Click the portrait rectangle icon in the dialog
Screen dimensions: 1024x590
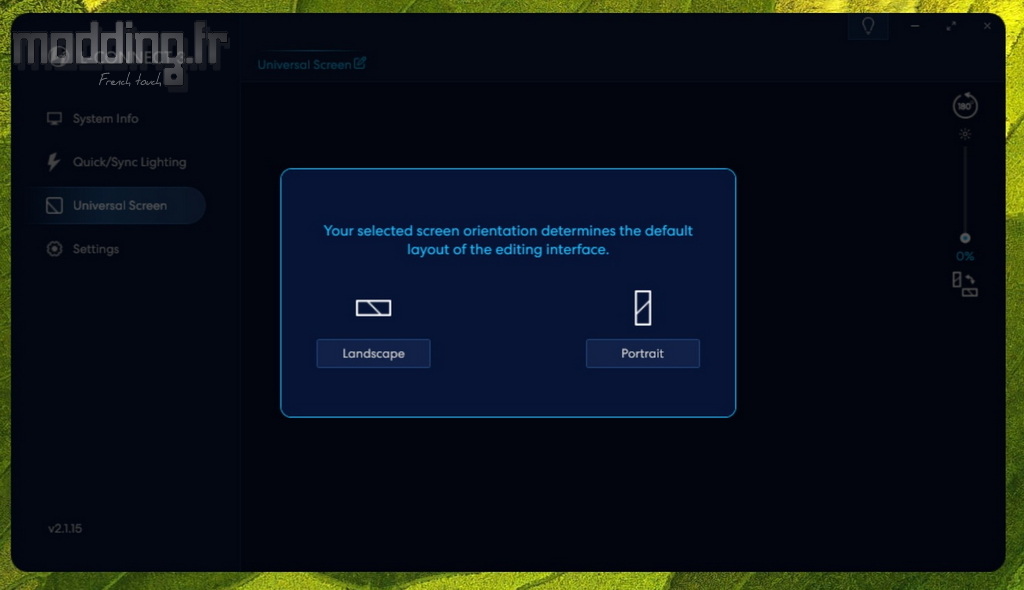[642, 308]
